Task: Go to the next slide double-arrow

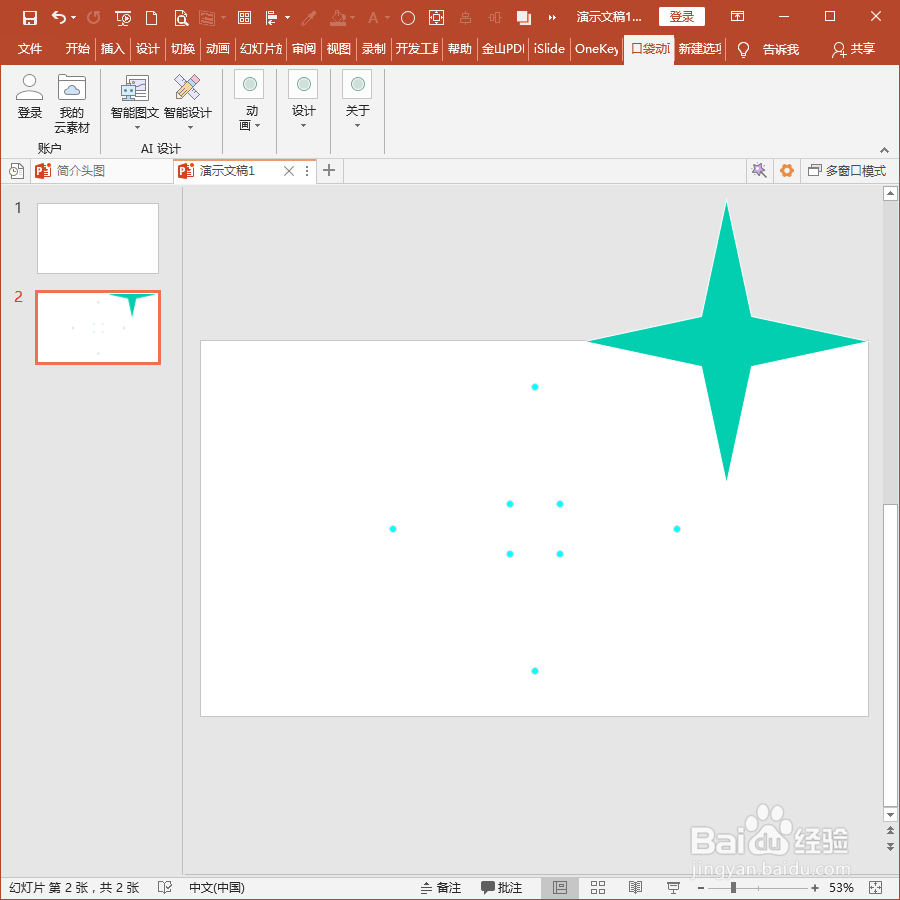Action: click(890, 847)
